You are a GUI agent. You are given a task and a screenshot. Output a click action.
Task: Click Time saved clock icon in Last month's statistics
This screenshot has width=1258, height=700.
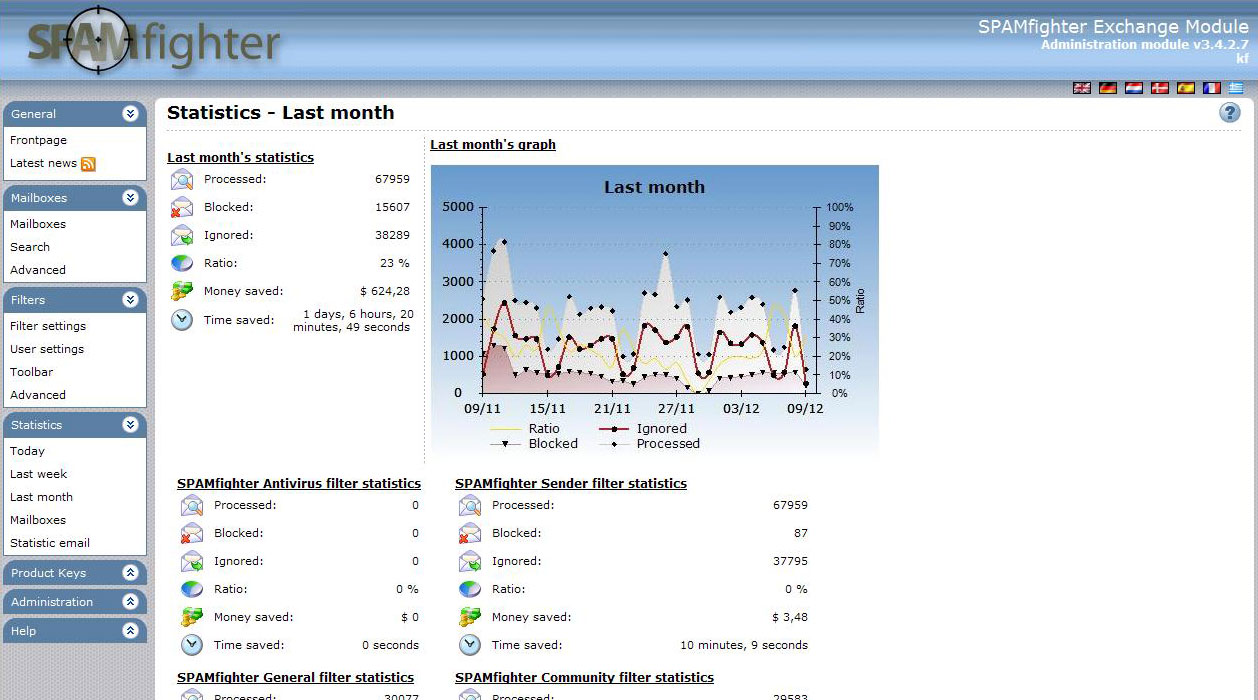(181, 320)
